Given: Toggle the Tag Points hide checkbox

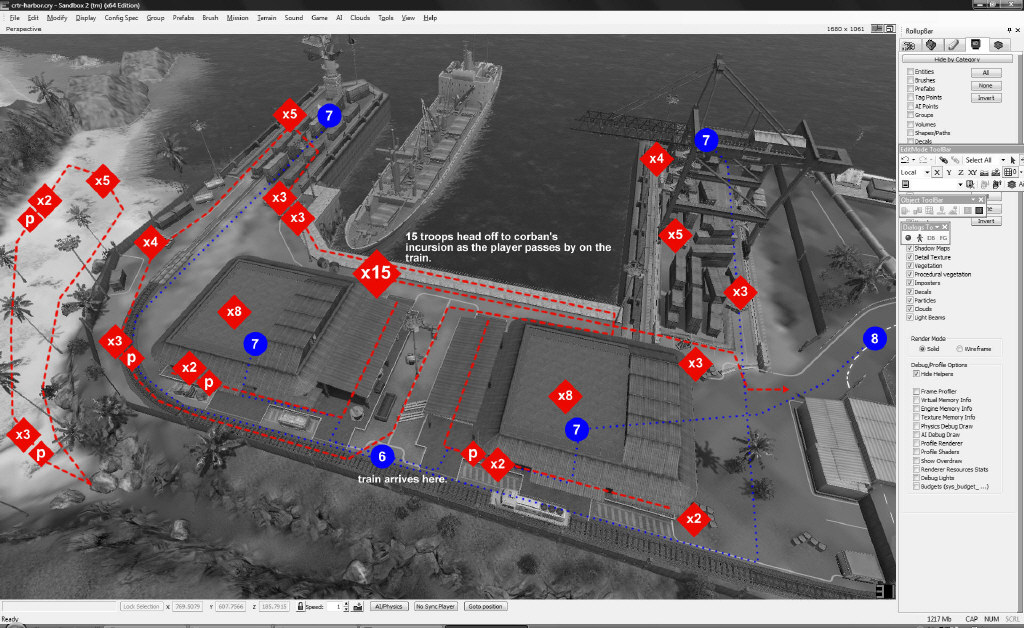Looking at the screenshot, I should (x=910, y=97).
